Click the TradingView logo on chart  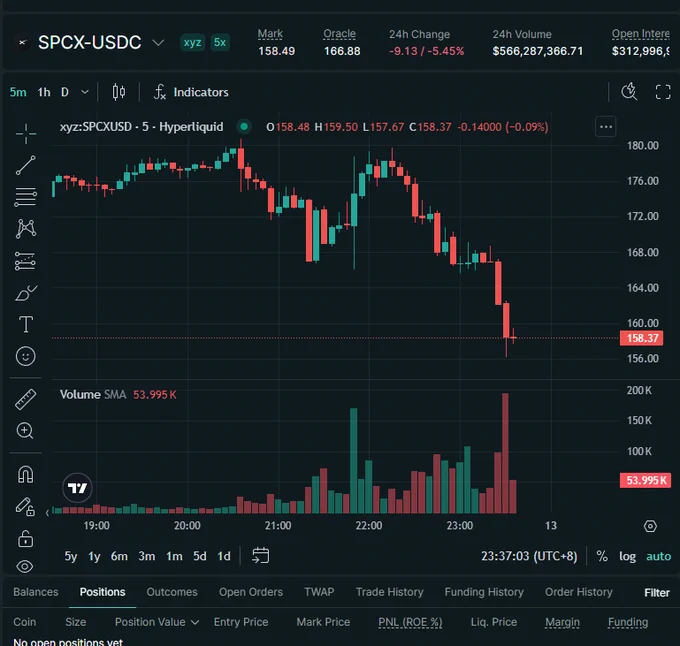[x=77, y=488]
